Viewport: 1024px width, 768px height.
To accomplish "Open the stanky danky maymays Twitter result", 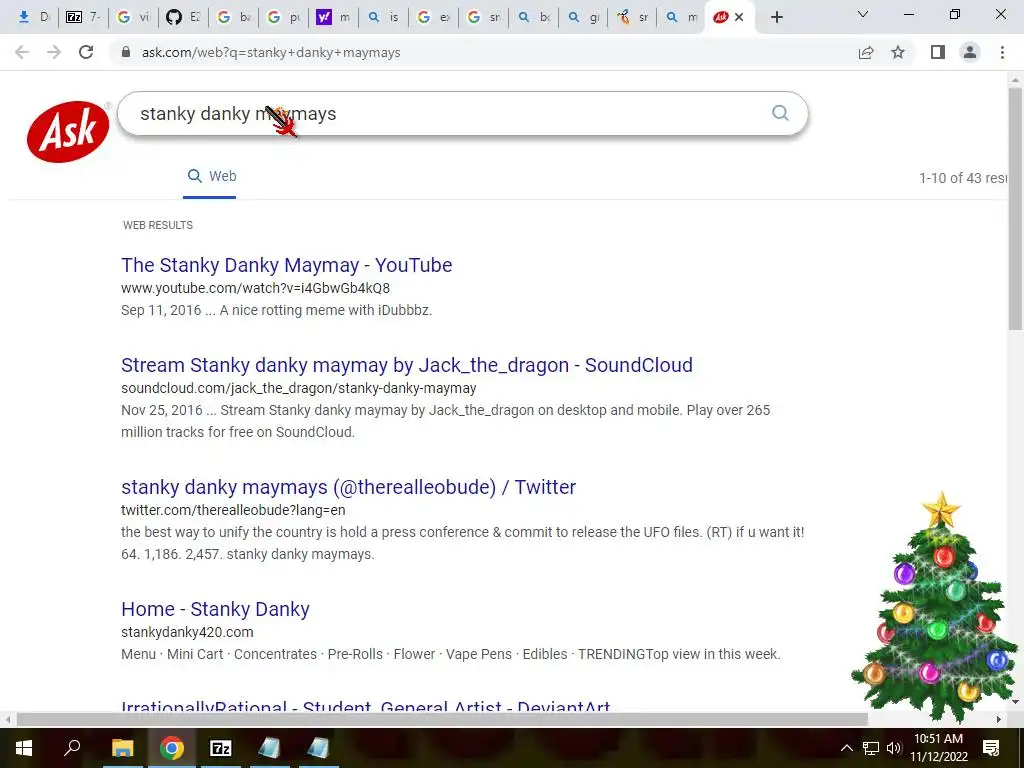I will pos(348,487).
